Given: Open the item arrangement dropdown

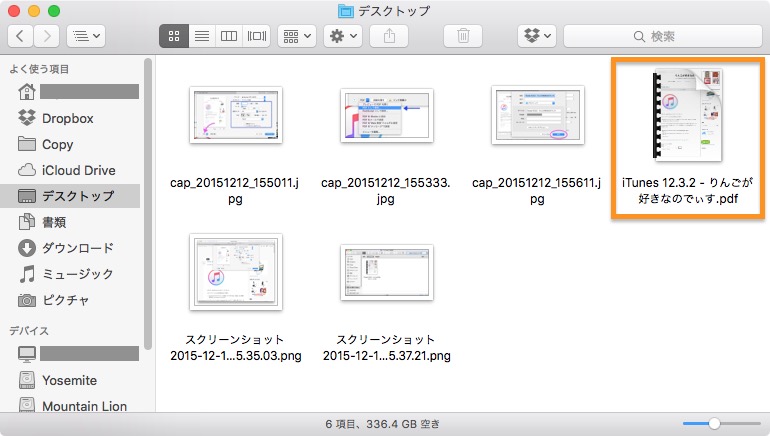Looking at the screenshot, I should click(297, 36).
